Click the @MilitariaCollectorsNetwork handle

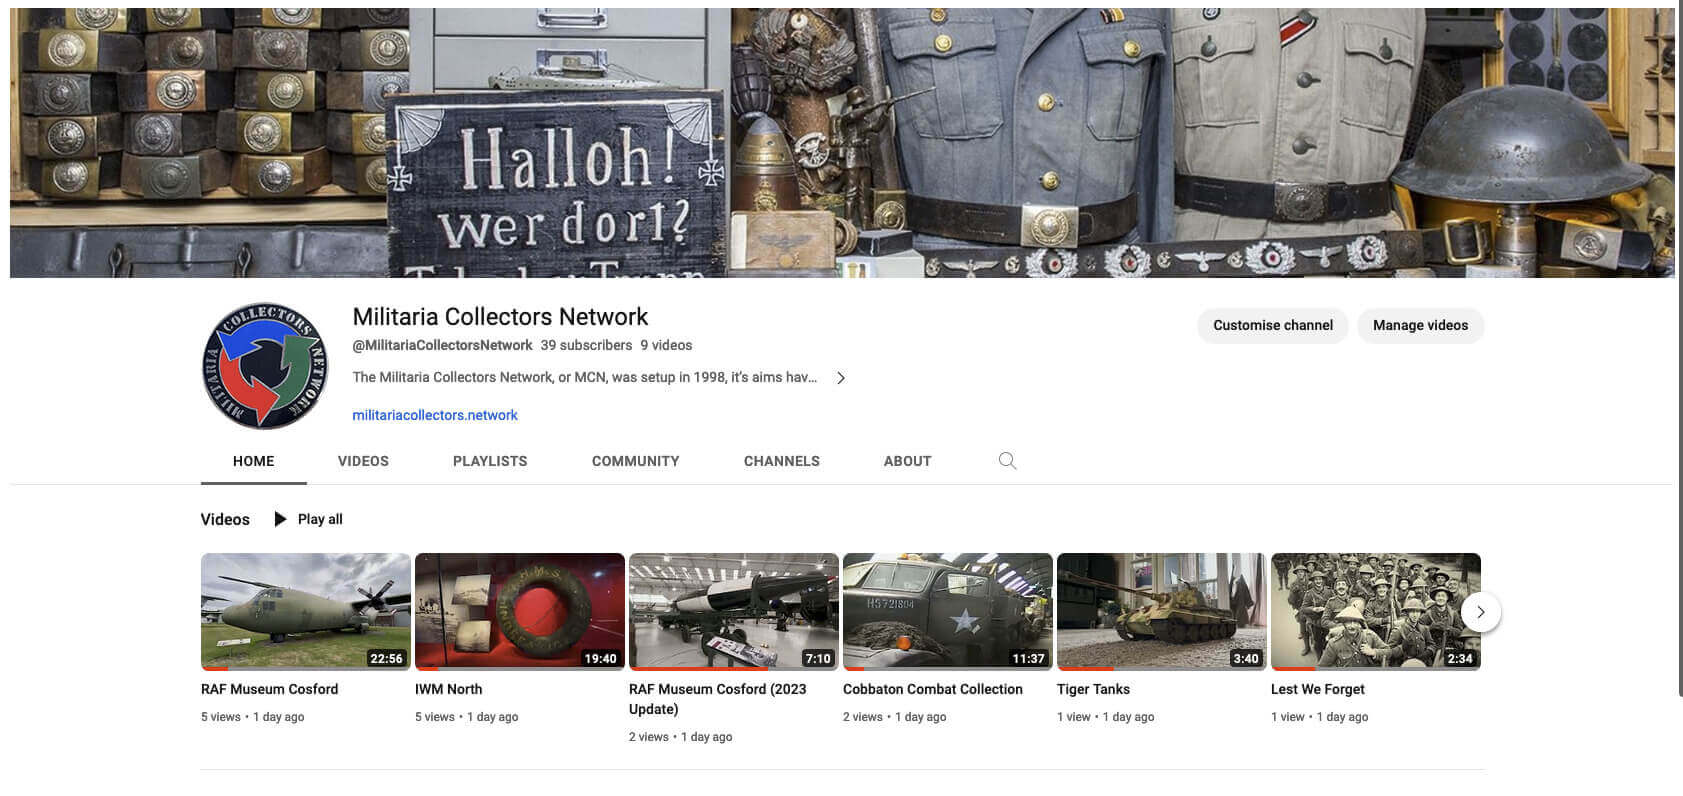[x=442, y=345]
